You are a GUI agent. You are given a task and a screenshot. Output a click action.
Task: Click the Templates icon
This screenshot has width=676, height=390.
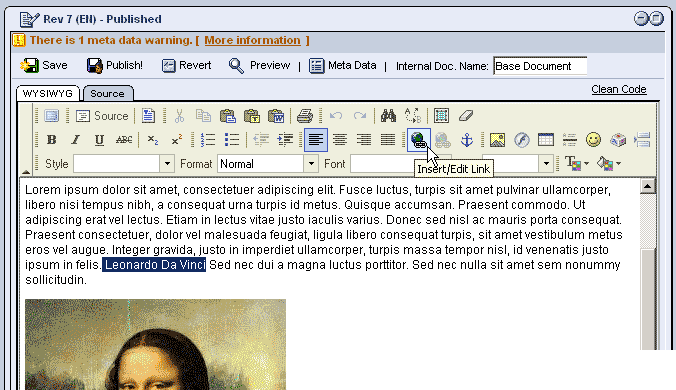click(x=148, y=116)
